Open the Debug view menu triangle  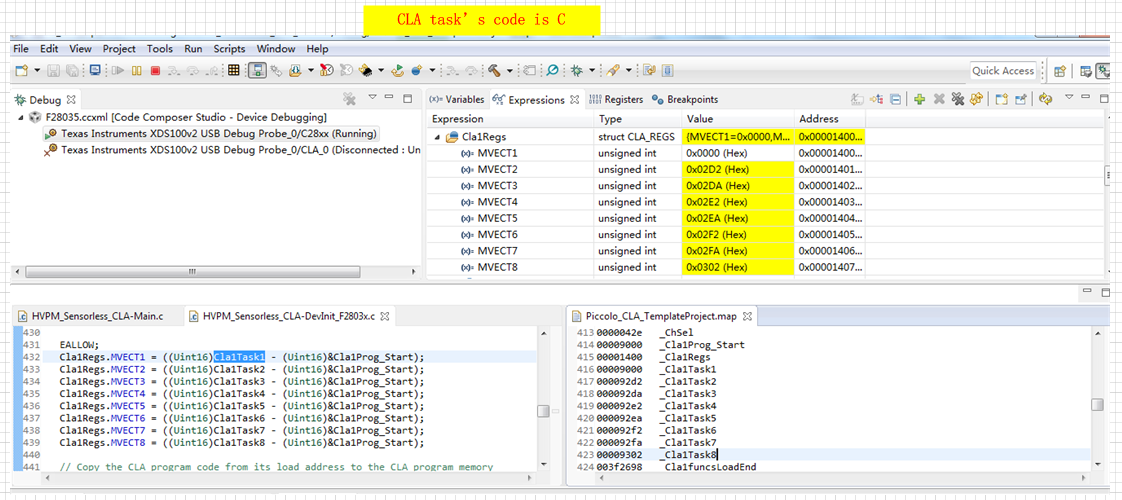[372, 97]
